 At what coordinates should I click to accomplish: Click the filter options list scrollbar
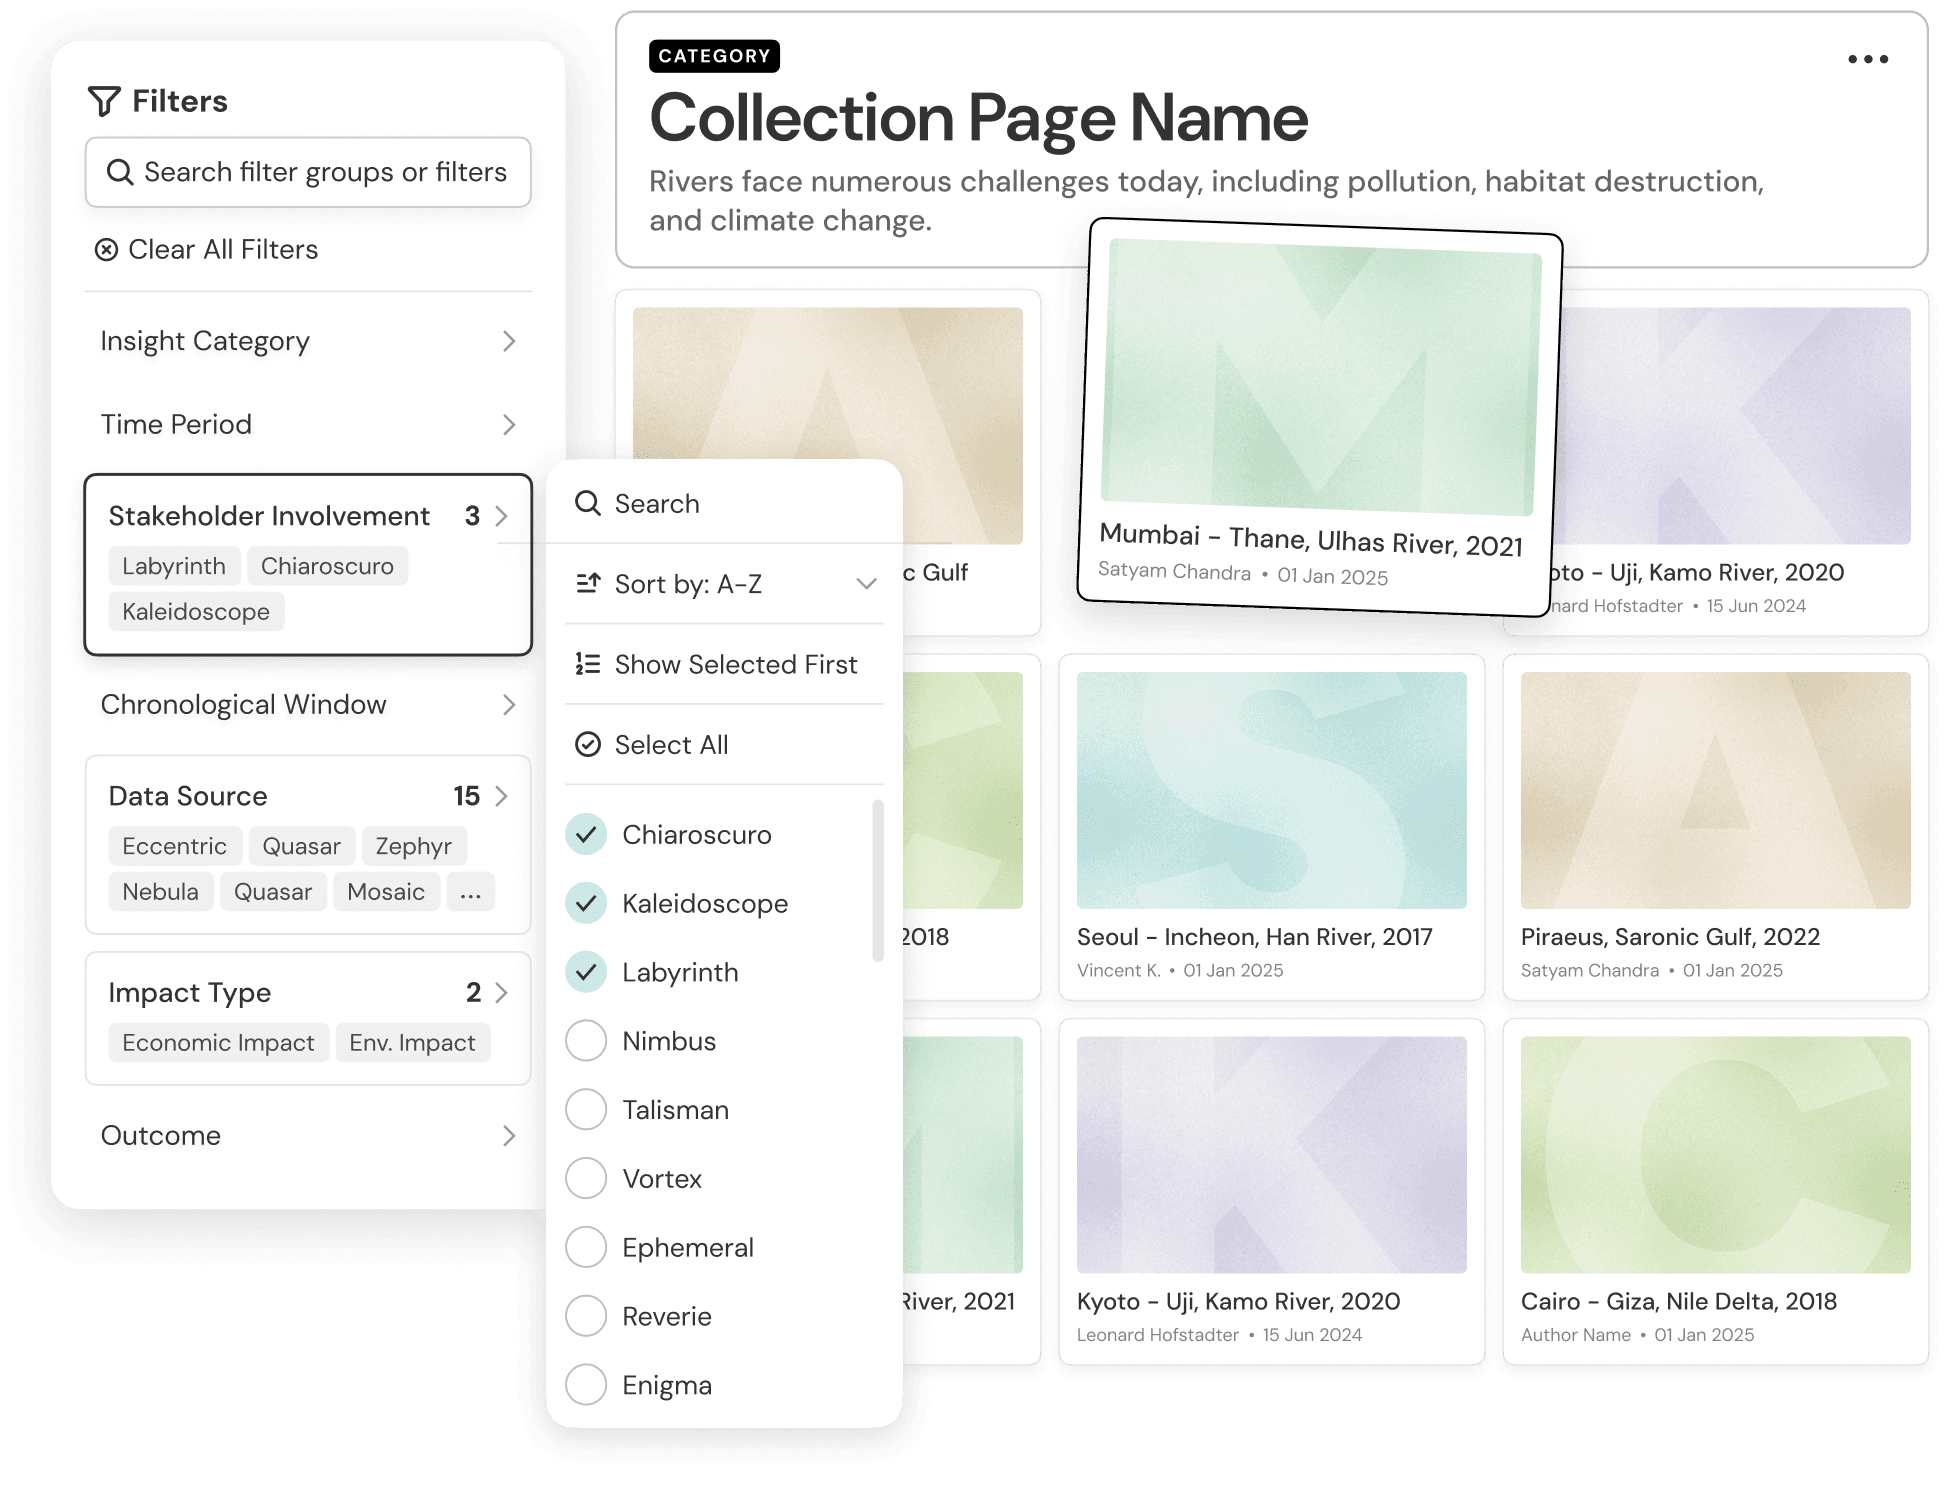pyautogui.click(x=878, y=880)
